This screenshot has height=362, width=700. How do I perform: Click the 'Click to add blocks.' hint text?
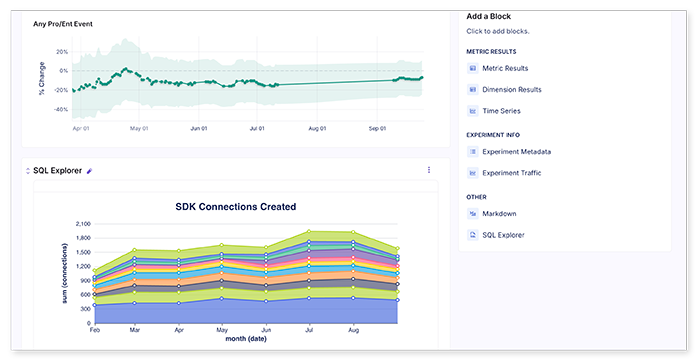coord(498,31)
